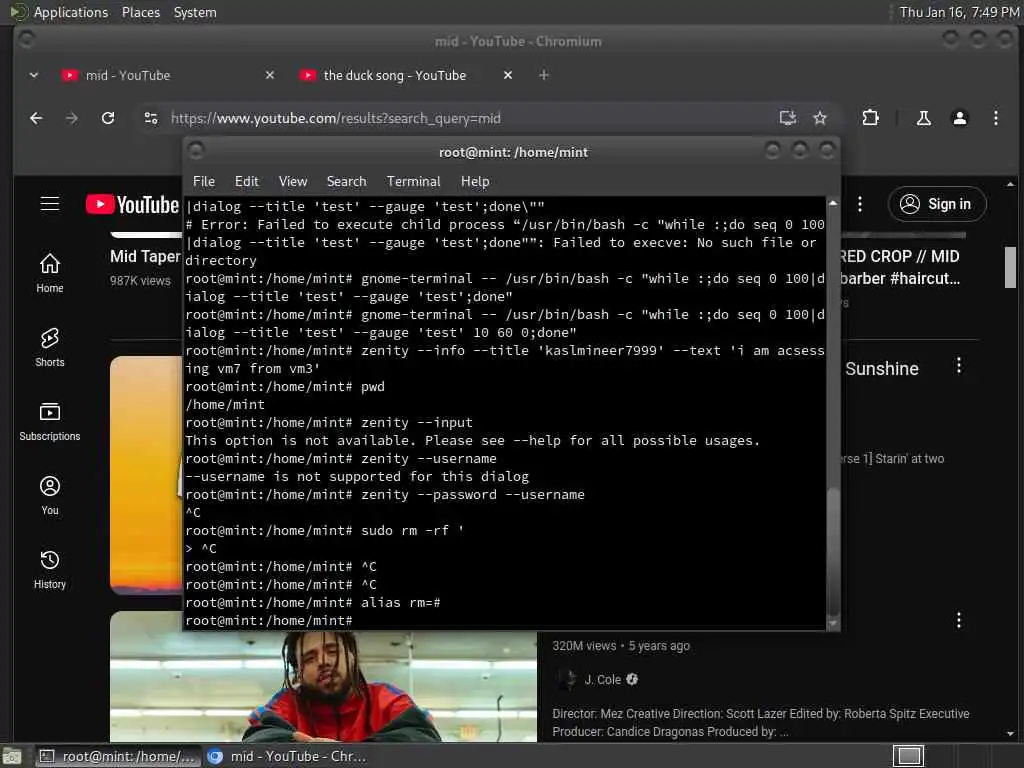The height and width of the screenshot is (768, 1024).
Task: Open options for J. Cole video
Action: point(958,620)
